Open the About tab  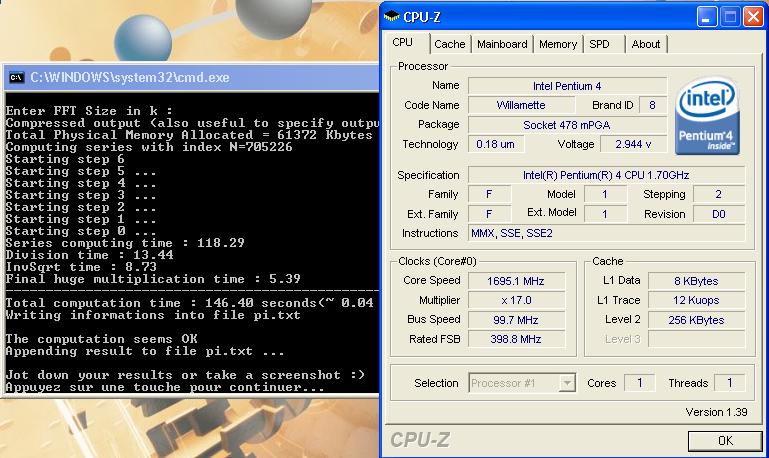(645, 44)
